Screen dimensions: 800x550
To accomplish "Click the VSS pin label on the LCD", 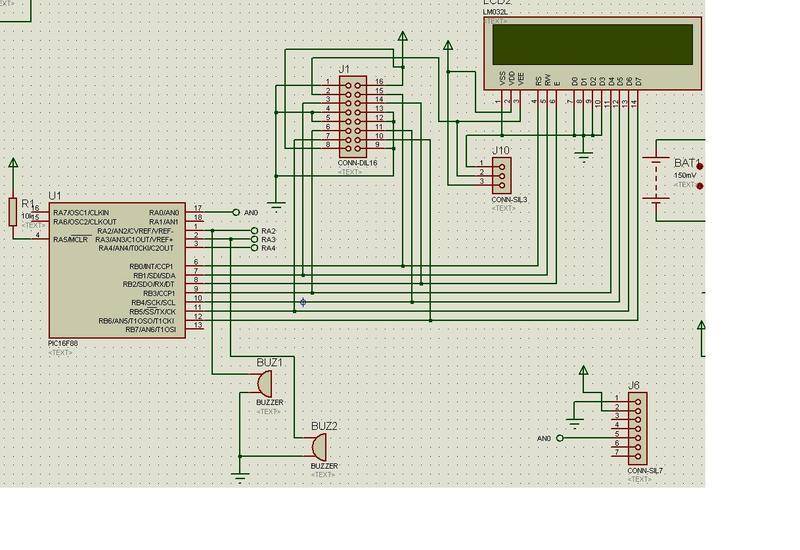I will [503, 78].
